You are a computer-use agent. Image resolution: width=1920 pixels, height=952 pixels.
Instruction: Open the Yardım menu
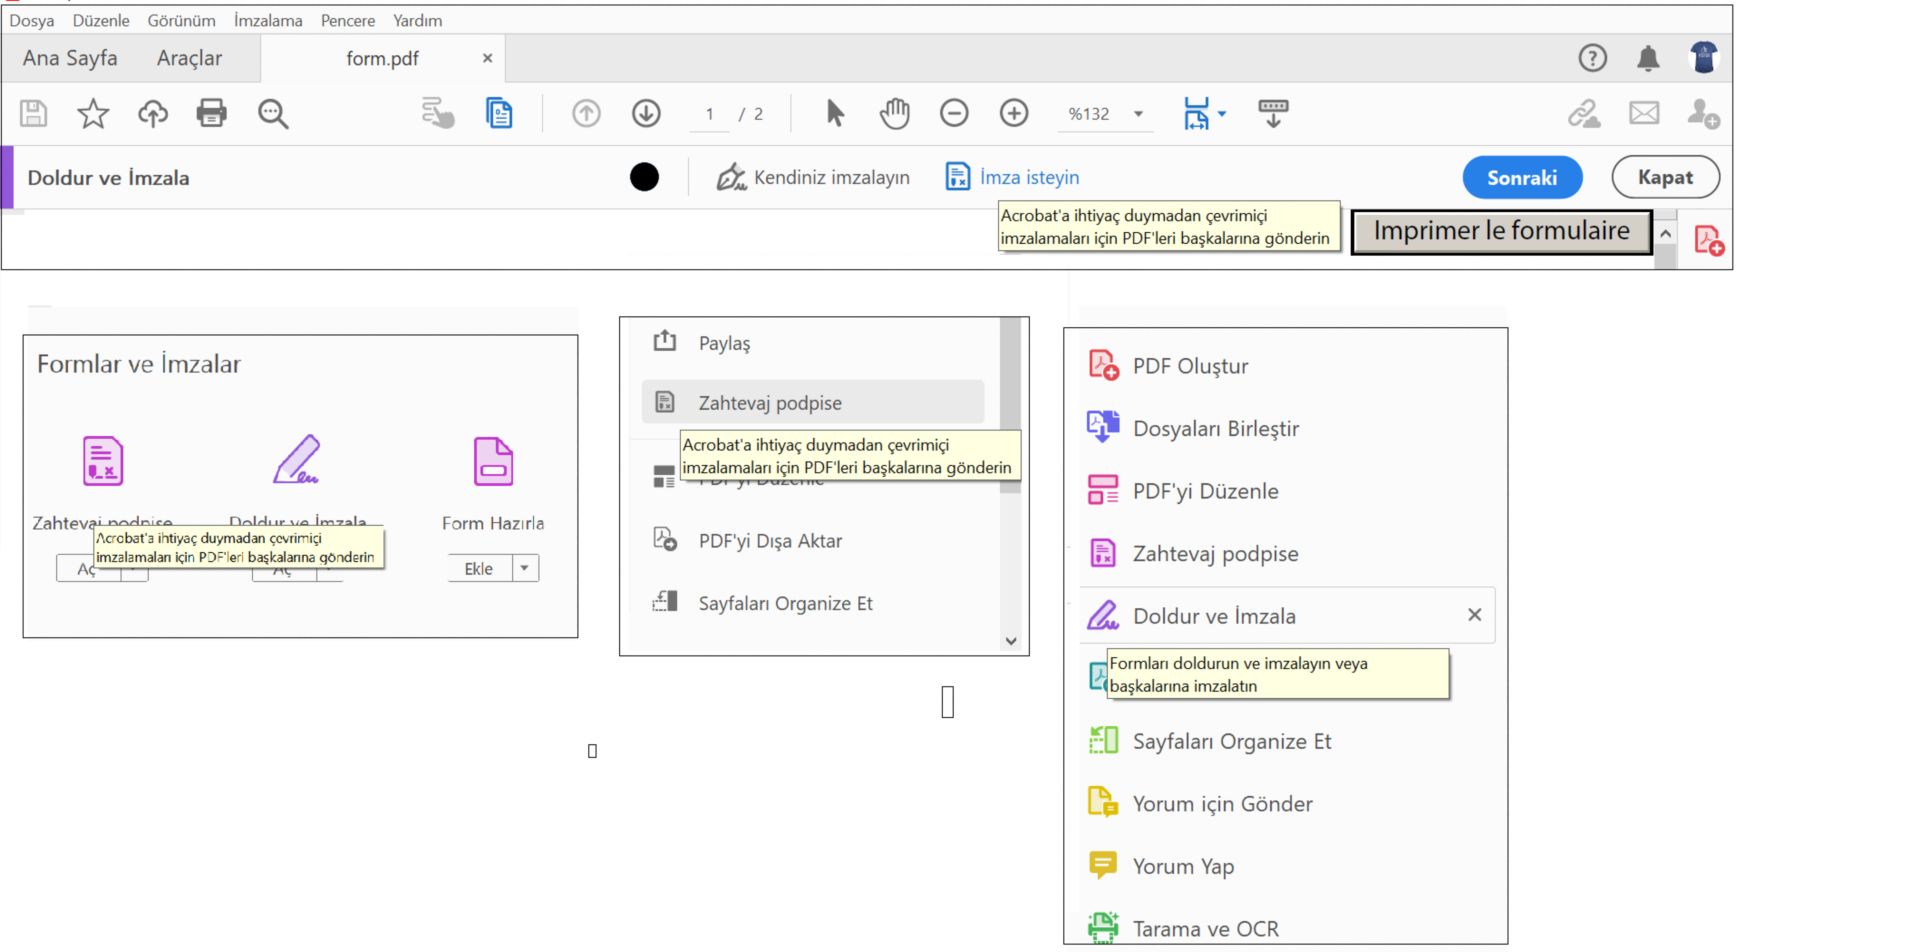pyautogui.click(x=417, y=20)
